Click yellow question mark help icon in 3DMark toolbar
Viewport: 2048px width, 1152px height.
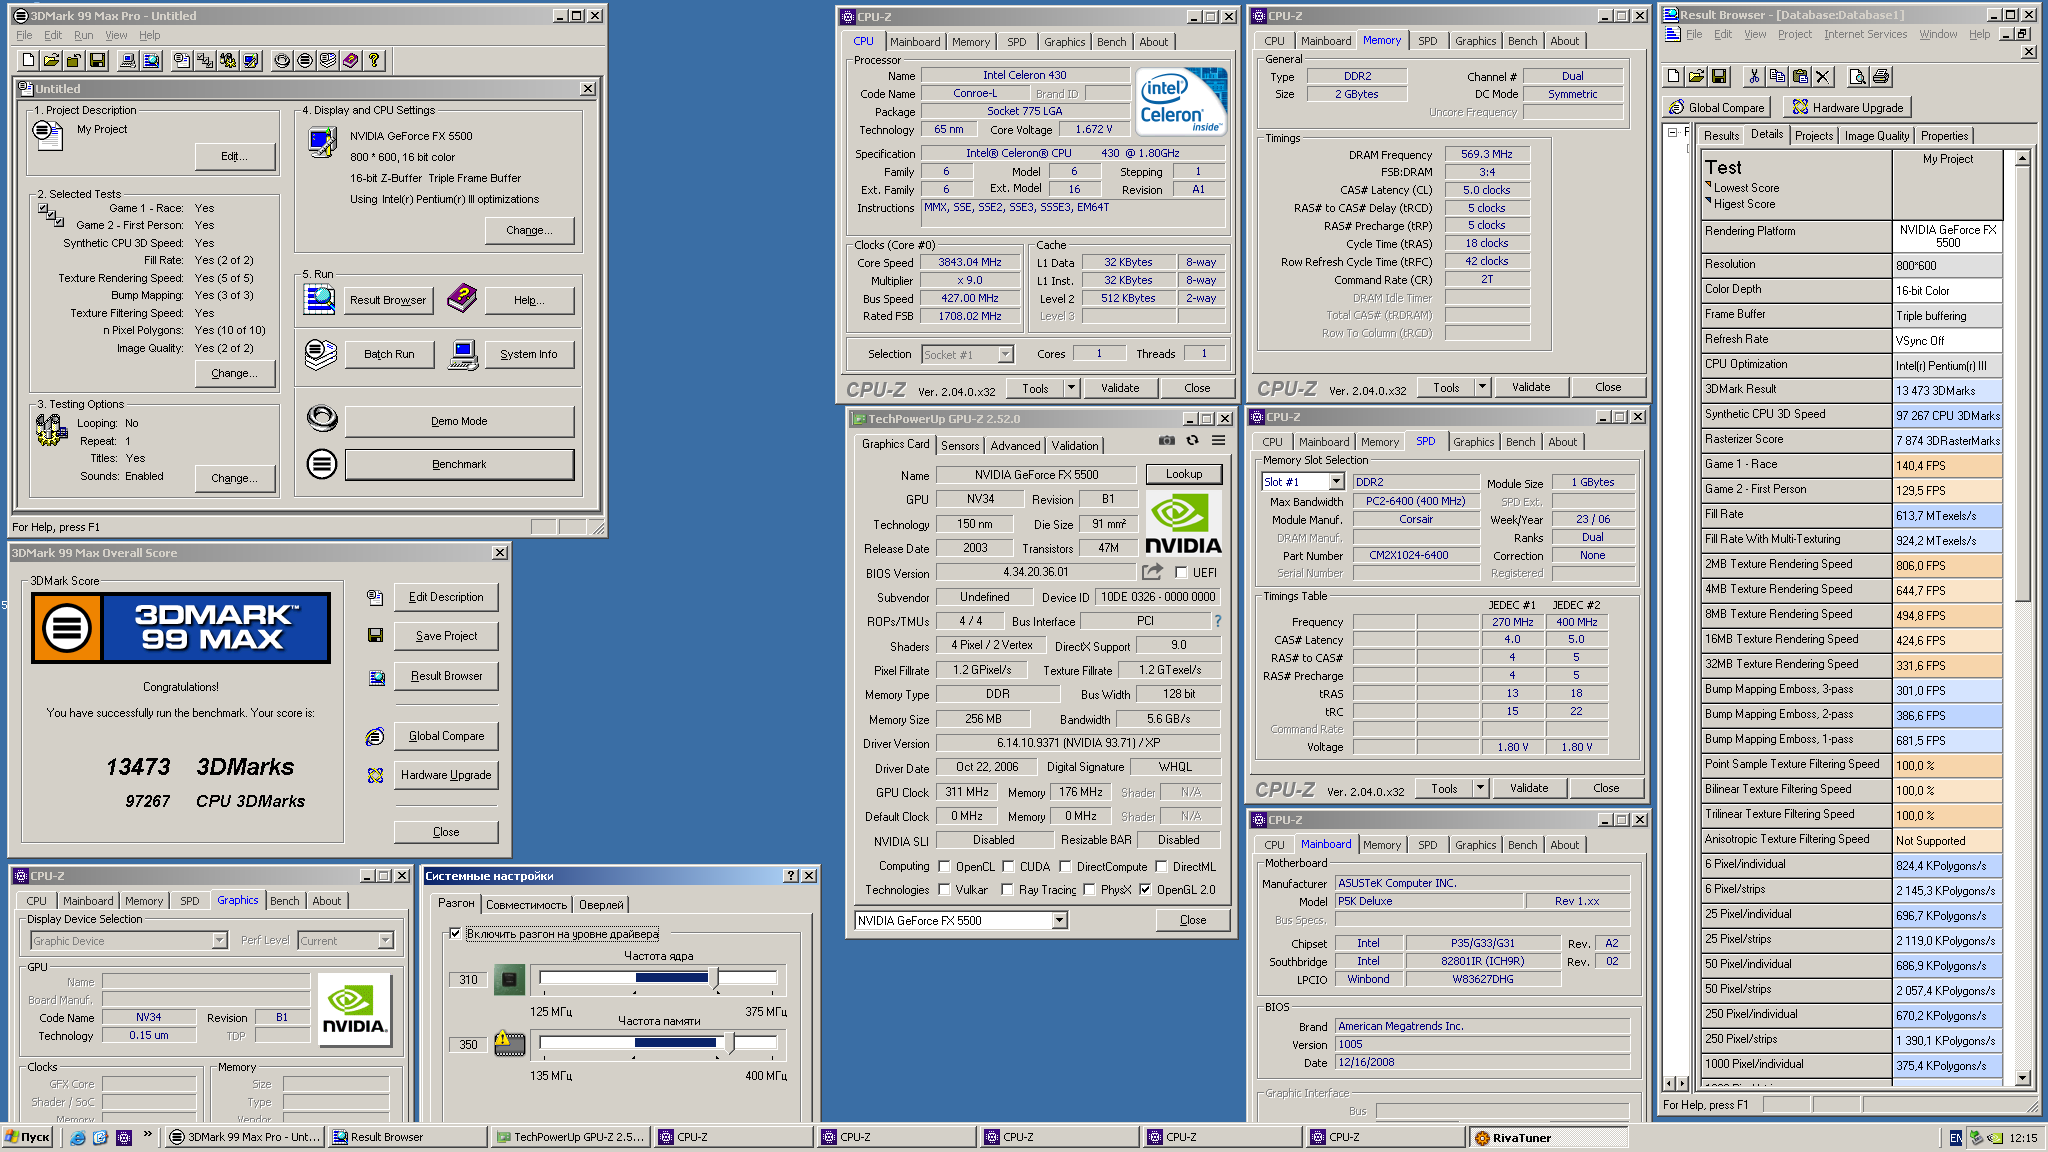(374, 61)
